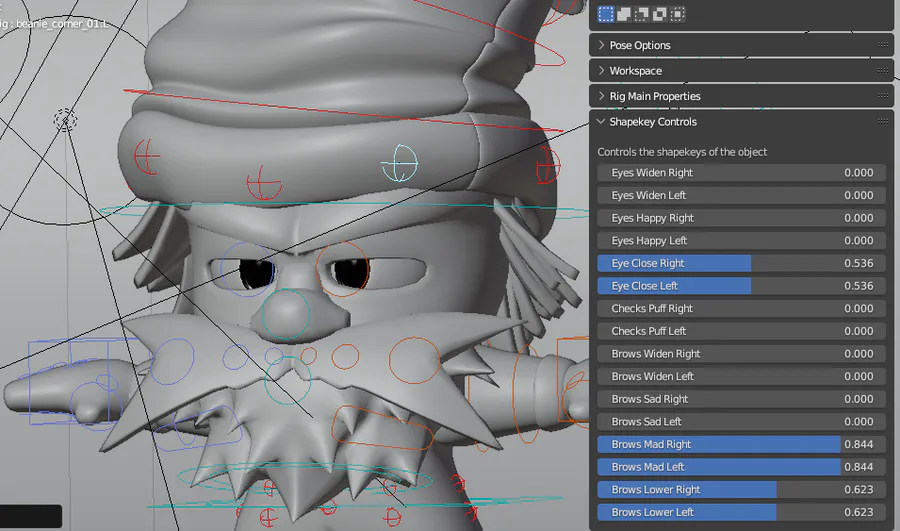Click the Checks Puff Right slider
This screenshot has width=900, height=531.
(742, 308)
